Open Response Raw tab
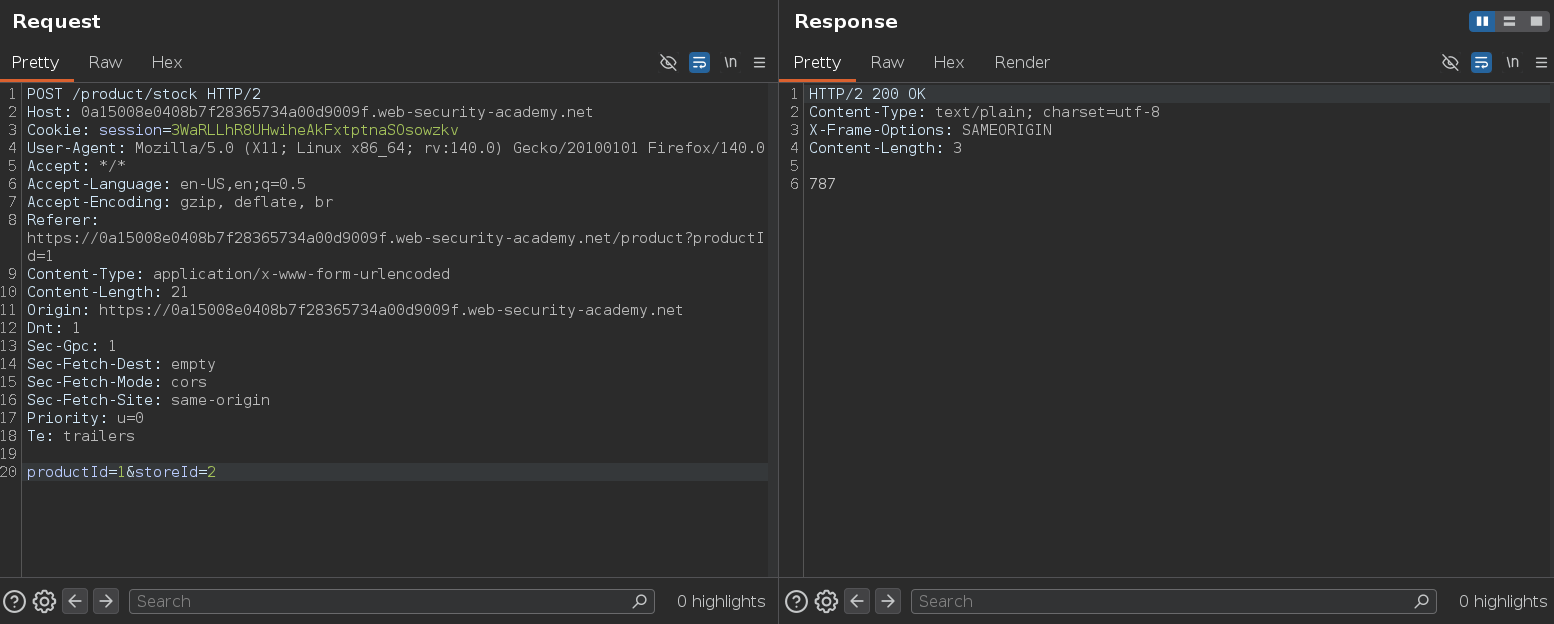Image resolution: width=1554 pixels, height=624 pixels. coord(887,62)
